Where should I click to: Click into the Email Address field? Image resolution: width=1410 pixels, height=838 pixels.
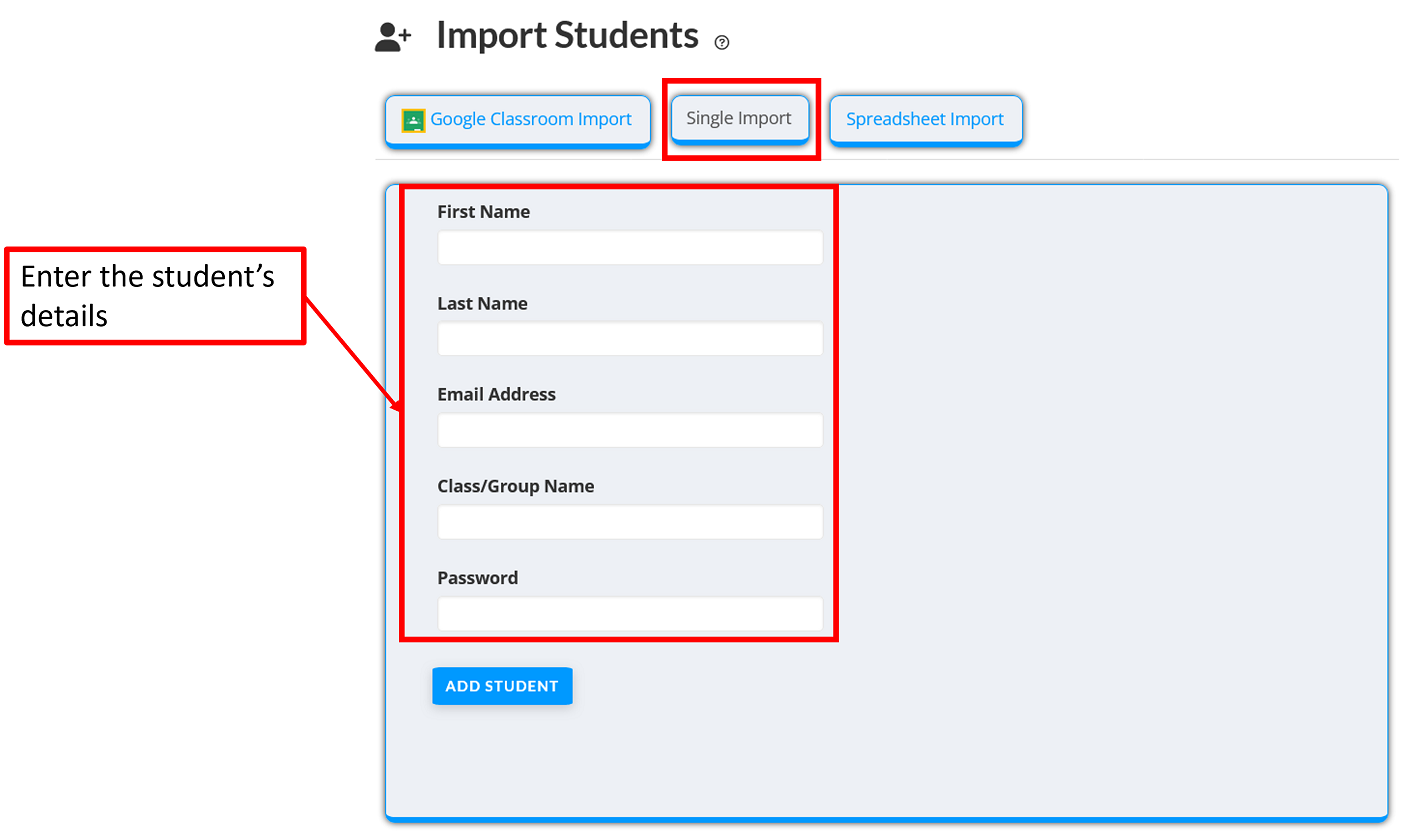630,431
